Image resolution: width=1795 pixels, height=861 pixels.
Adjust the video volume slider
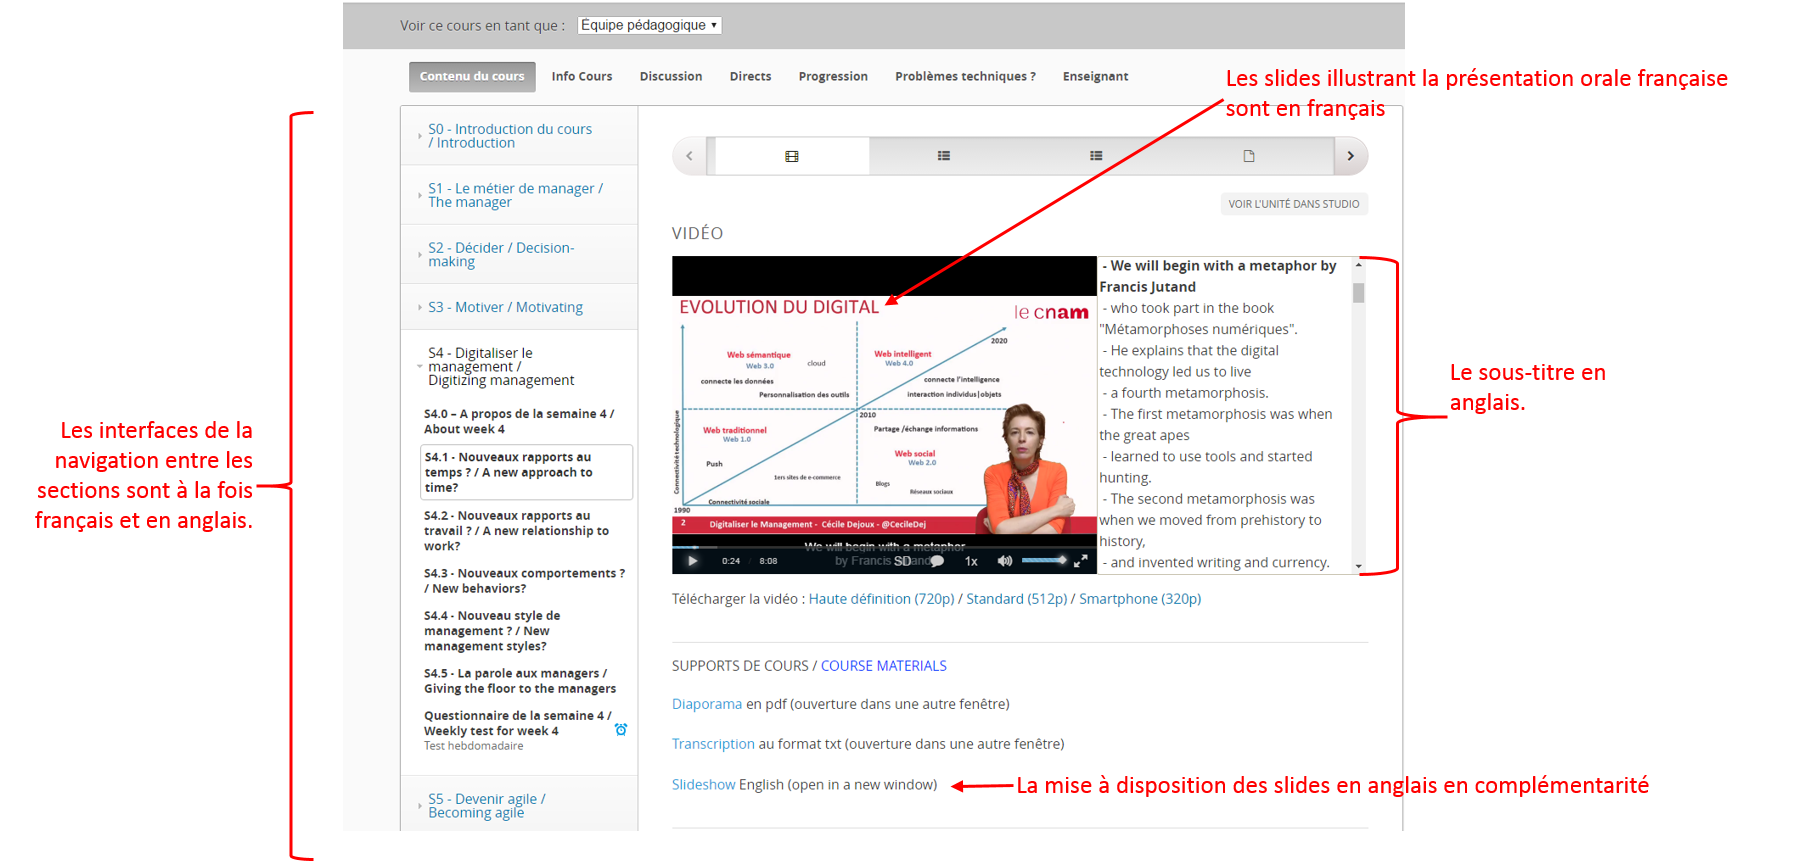(1044, 561)
